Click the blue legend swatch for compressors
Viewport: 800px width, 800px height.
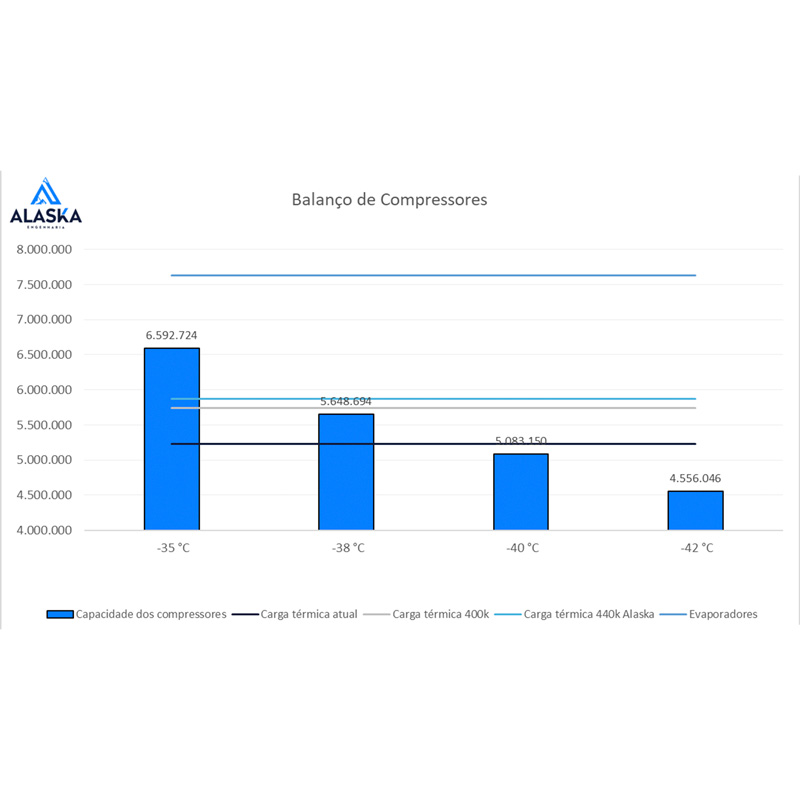[60, 614]
